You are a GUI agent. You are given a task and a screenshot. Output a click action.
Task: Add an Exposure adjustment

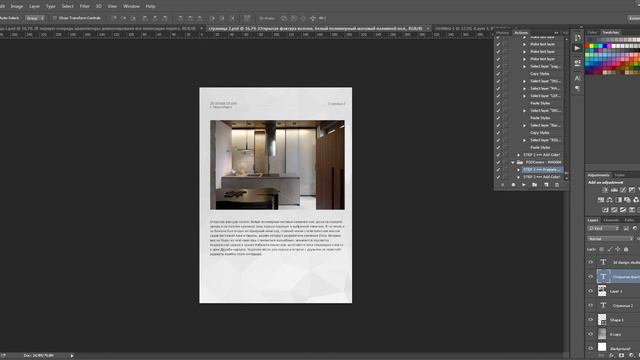click(x=632, y=190)
